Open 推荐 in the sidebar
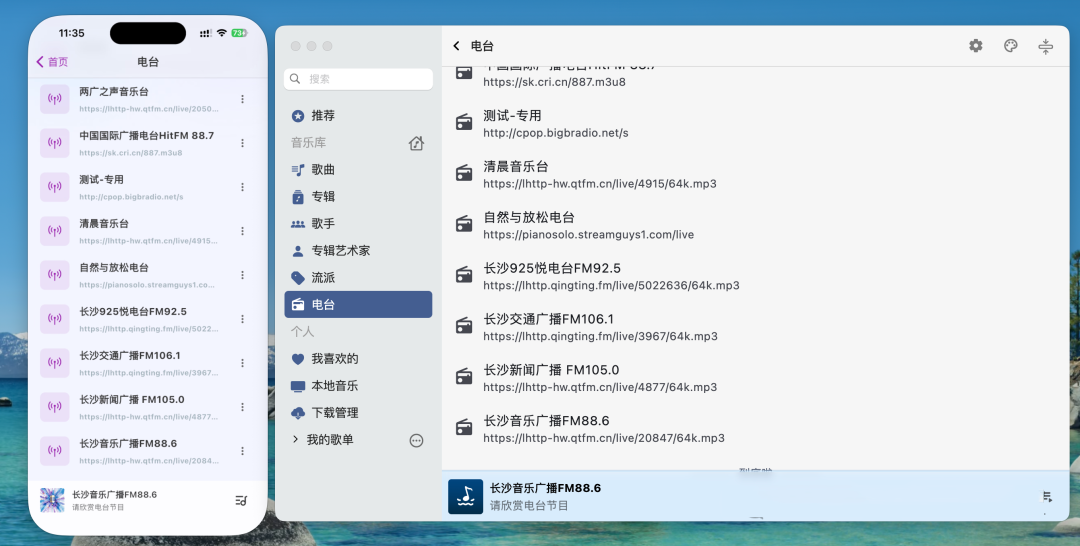 click(x=358, y=116)
